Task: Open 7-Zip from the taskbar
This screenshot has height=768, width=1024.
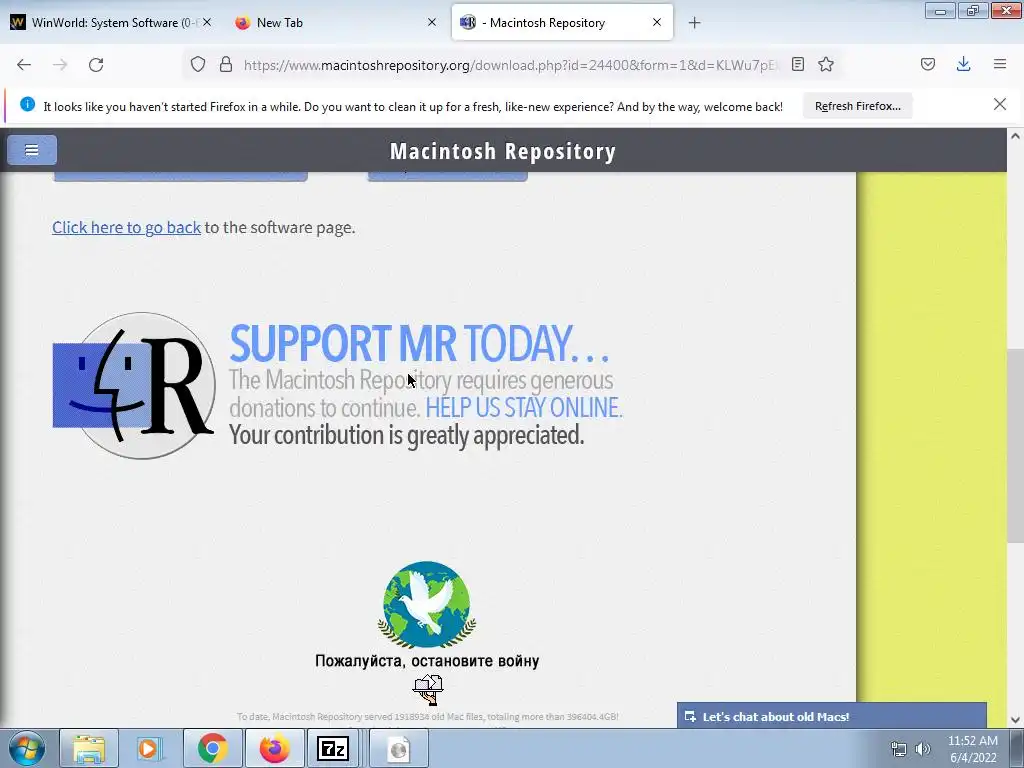Action: pyautogui.click(x=333, y=748)
